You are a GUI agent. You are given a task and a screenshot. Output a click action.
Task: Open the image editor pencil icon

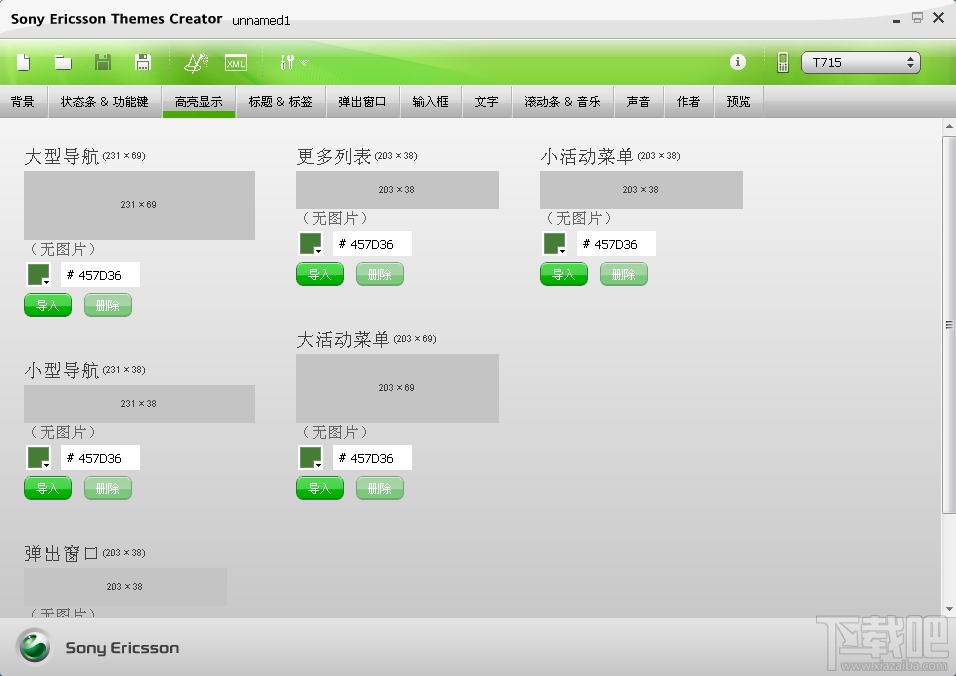(x=196, y=62)
